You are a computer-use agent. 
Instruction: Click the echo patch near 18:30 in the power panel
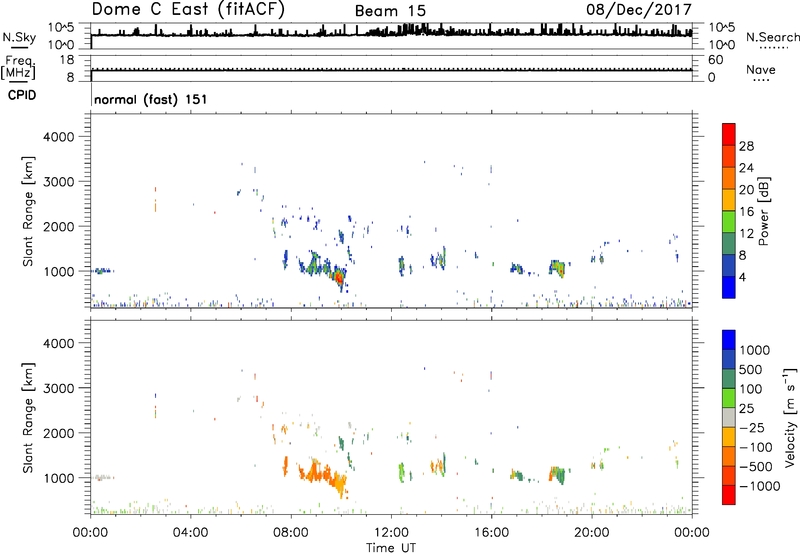557,268
